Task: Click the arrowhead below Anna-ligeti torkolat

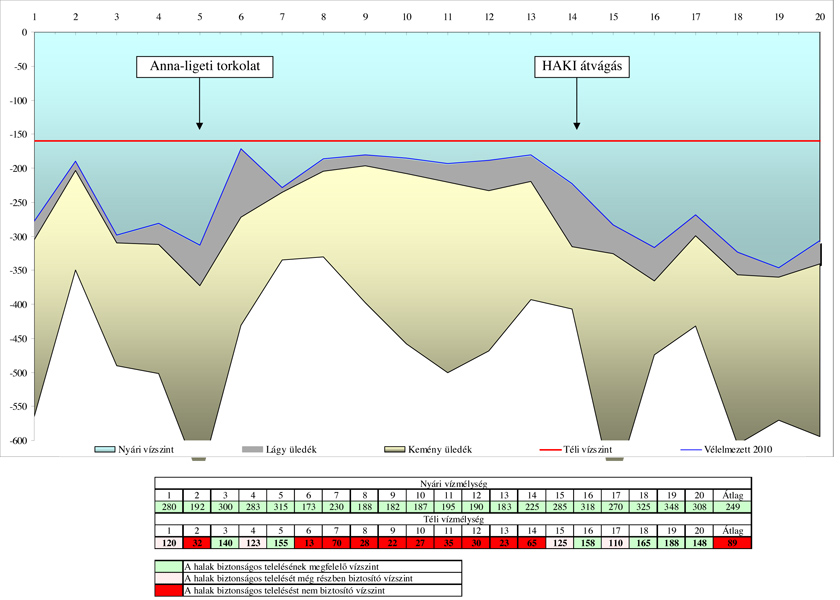Action: pyautogui.click(x=200, y=125)
